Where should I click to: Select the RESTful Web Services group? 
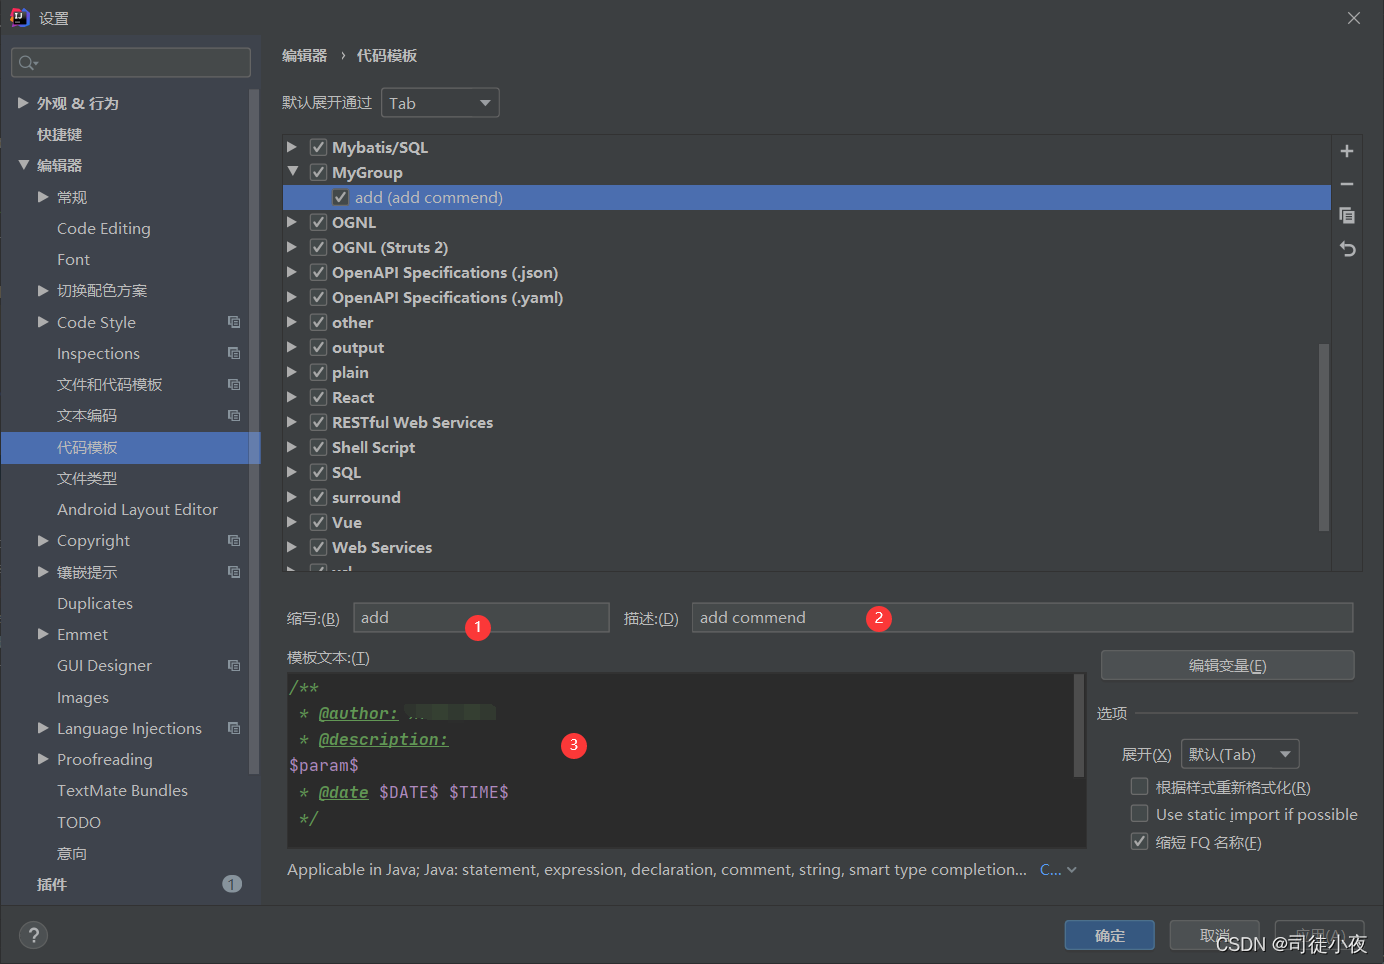pos(412,422)
